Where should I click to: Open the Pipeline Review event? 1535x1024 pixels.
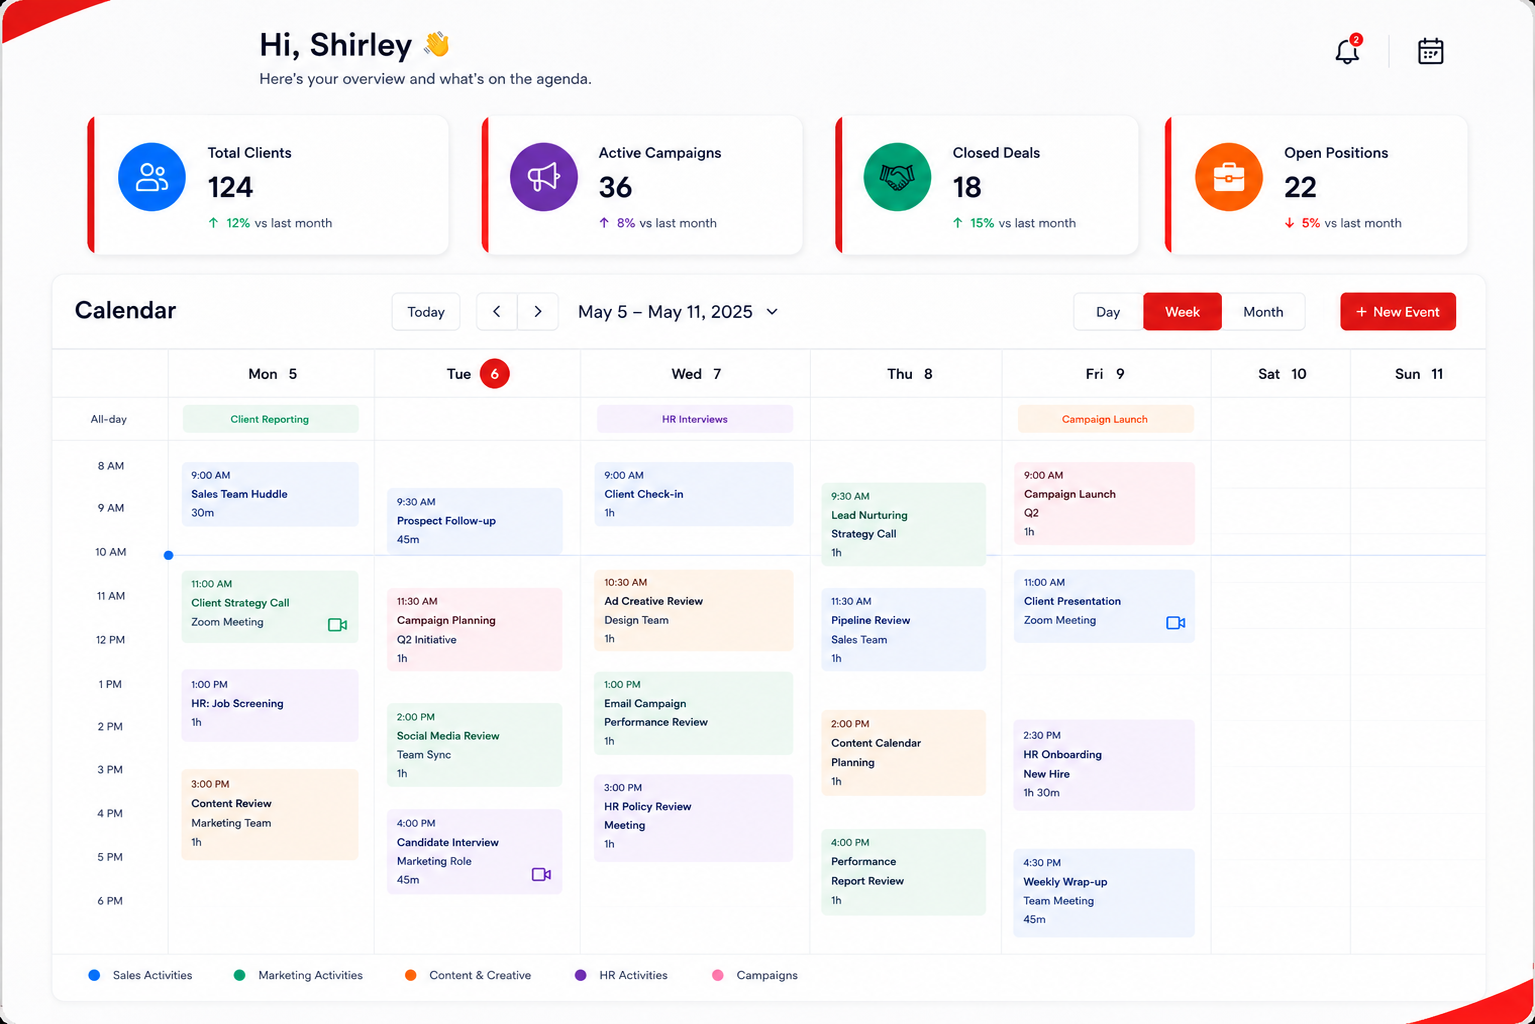(x=904, y=629)
